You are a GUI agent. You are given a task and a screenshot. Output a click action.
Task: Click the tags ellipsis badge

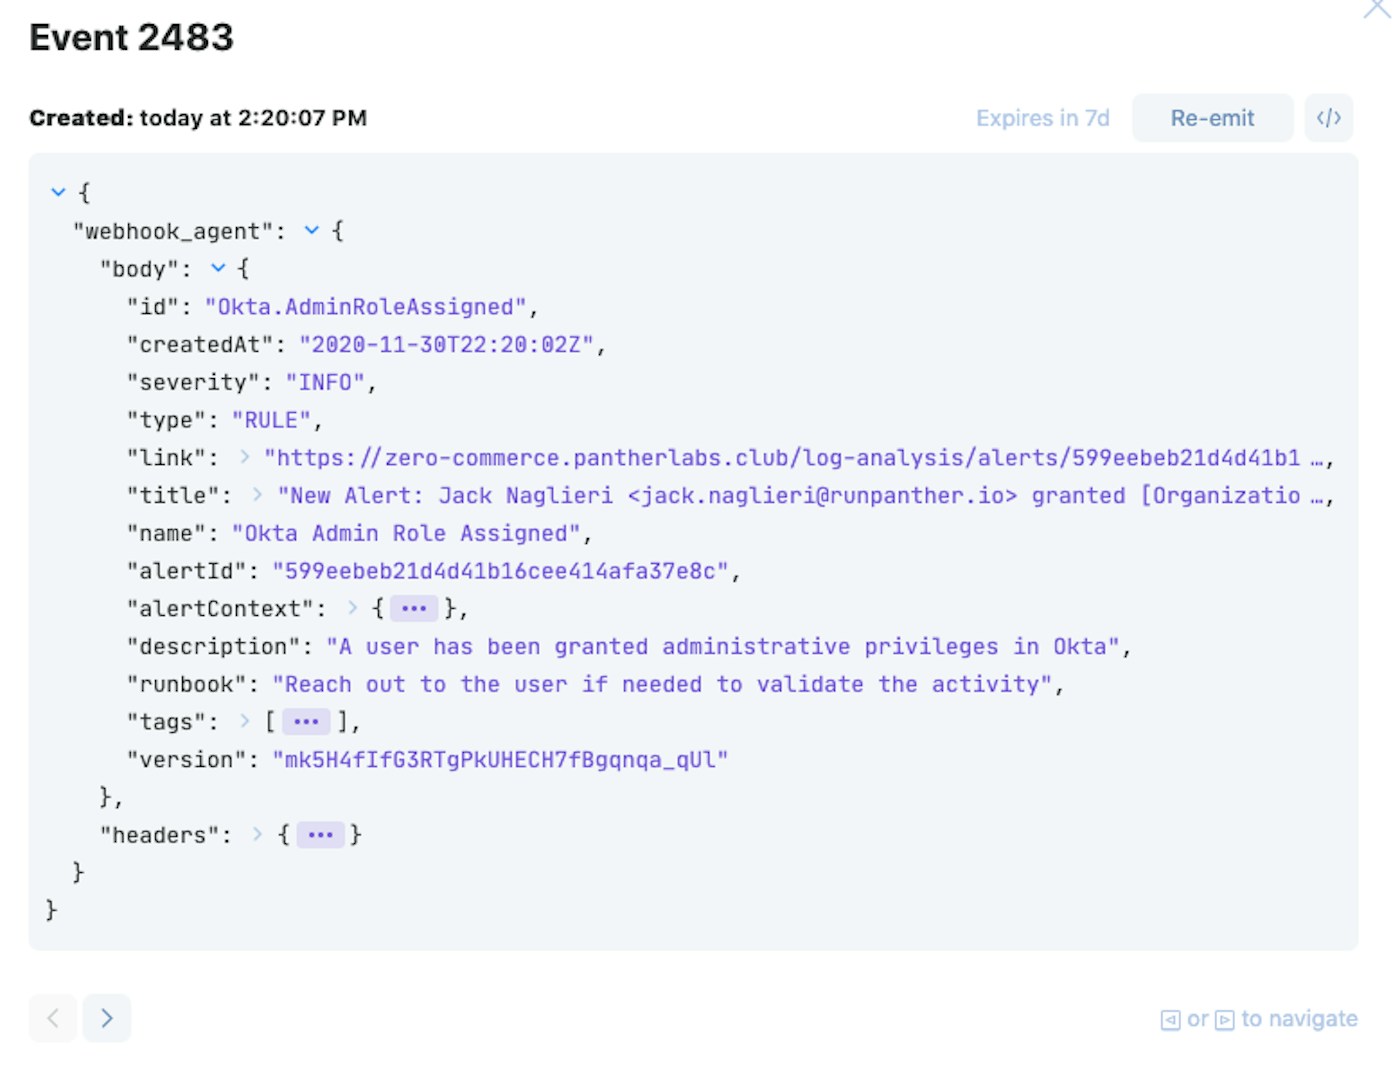[x=306, y=721]
